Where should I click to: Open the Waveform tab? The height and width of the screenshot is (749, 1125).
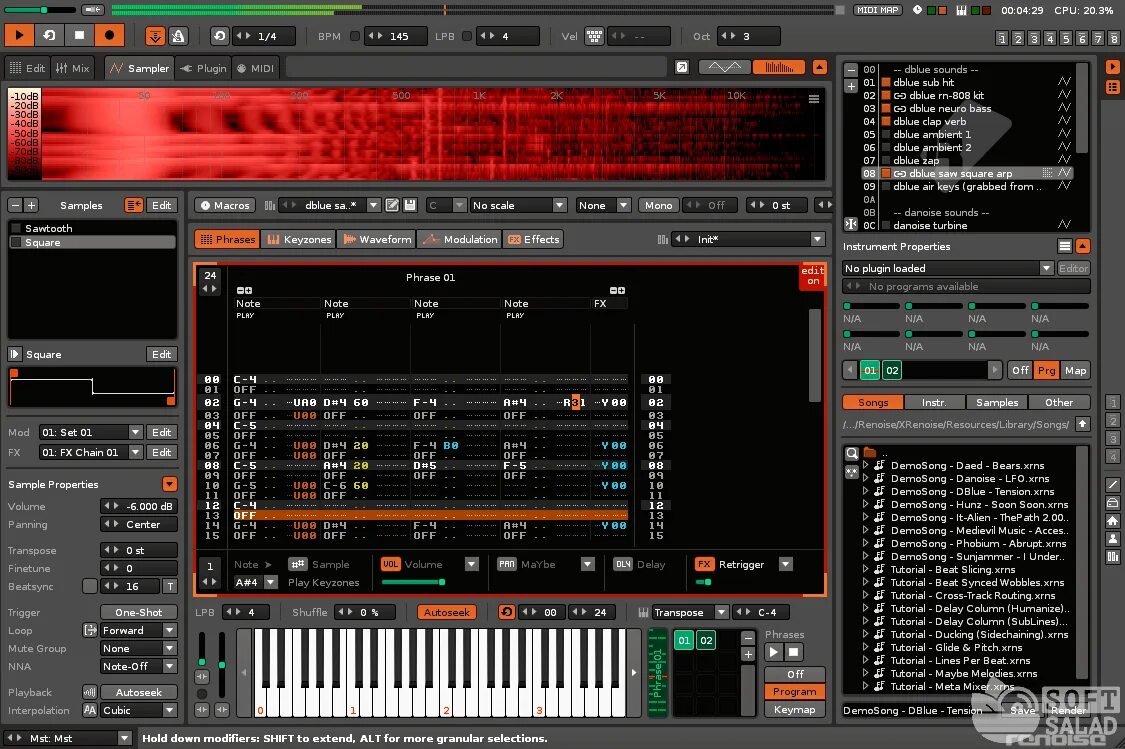coord(377,240)
